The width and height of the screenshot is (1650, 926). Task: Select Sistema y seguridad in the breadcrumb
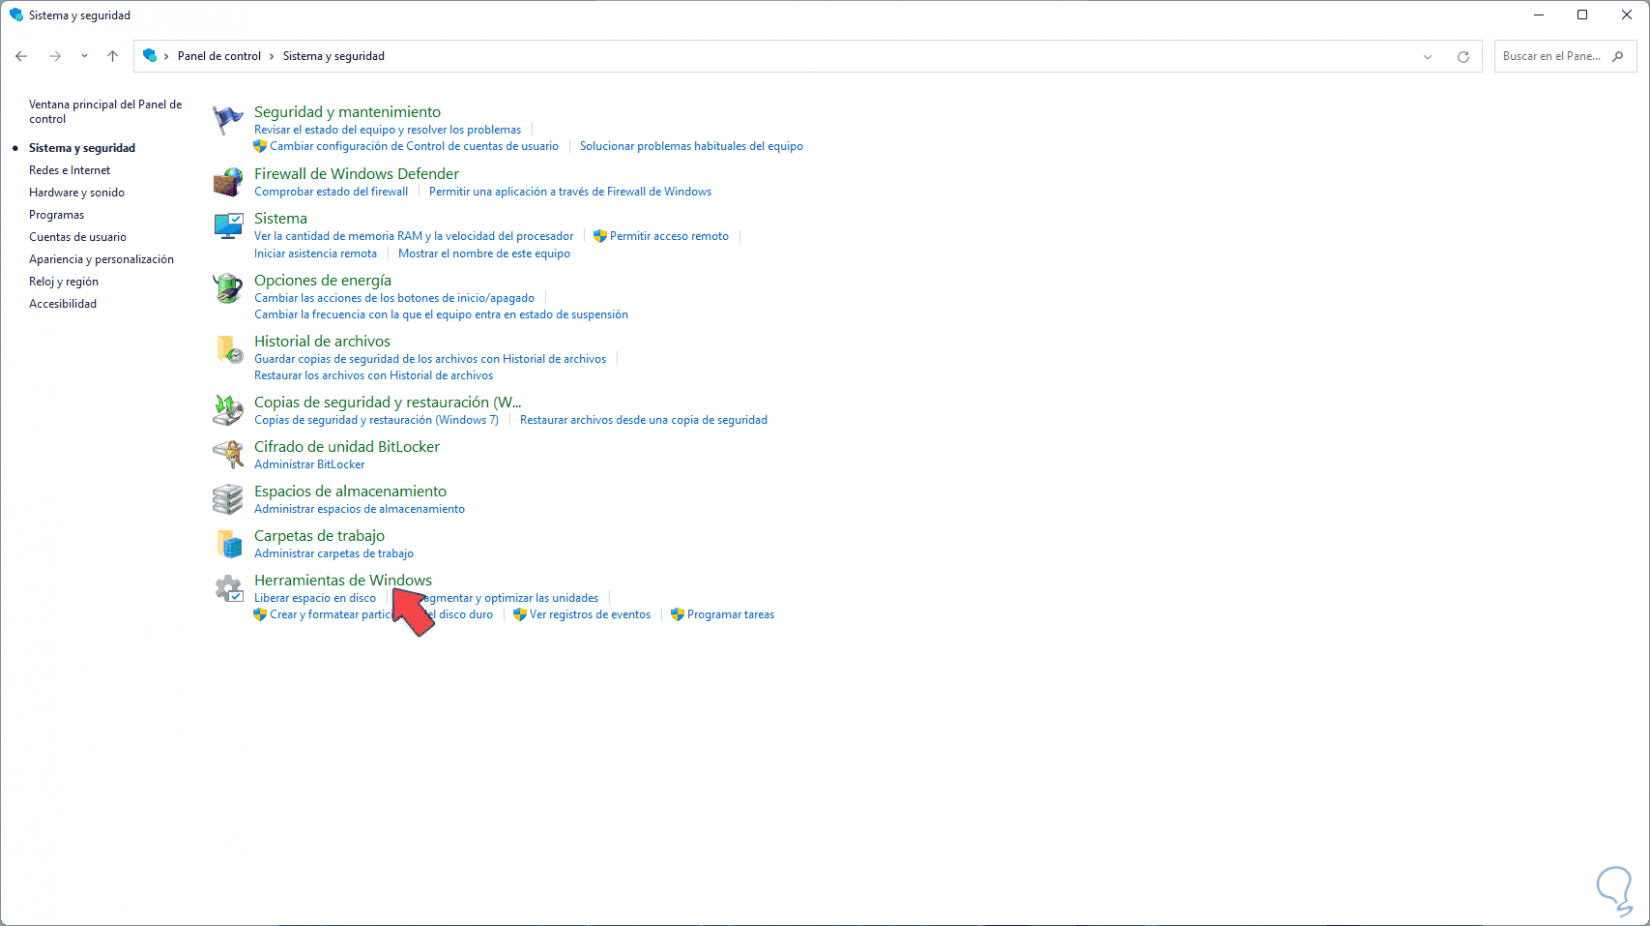click(x=334, y=56)
